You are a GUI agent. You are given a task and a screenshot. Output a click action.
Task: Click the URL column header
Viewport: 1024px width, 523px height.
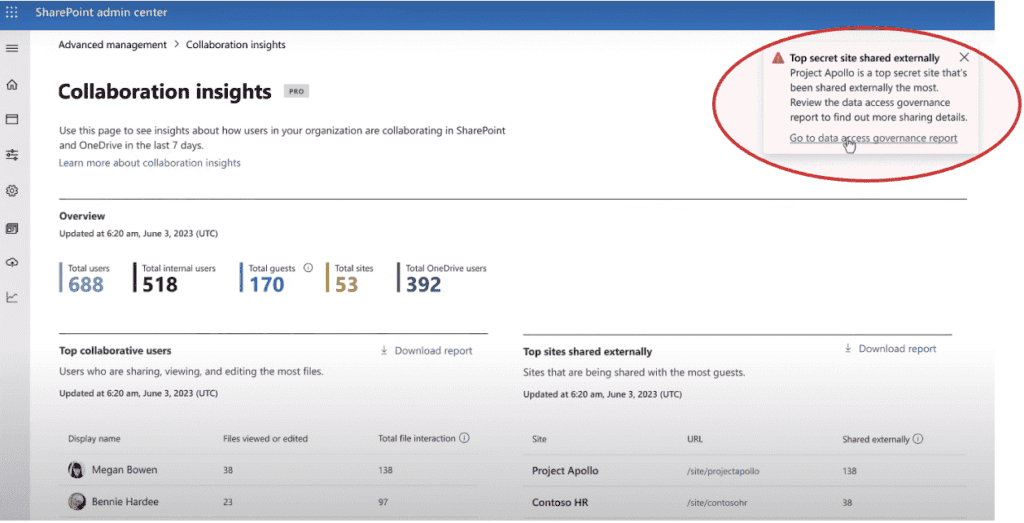click(695, 439)
